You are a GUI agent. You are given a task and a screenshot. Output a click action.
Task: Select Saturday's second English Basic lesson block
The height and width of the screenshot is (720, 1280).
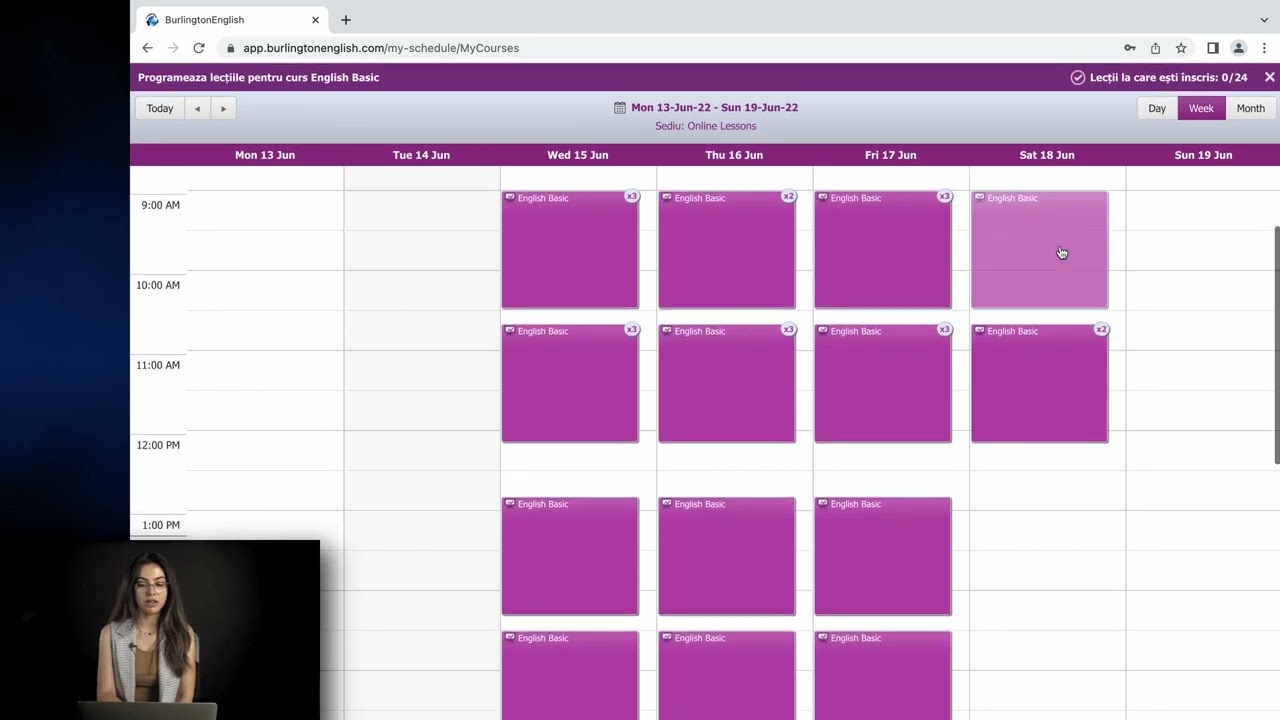click(x=1040, y=383)
